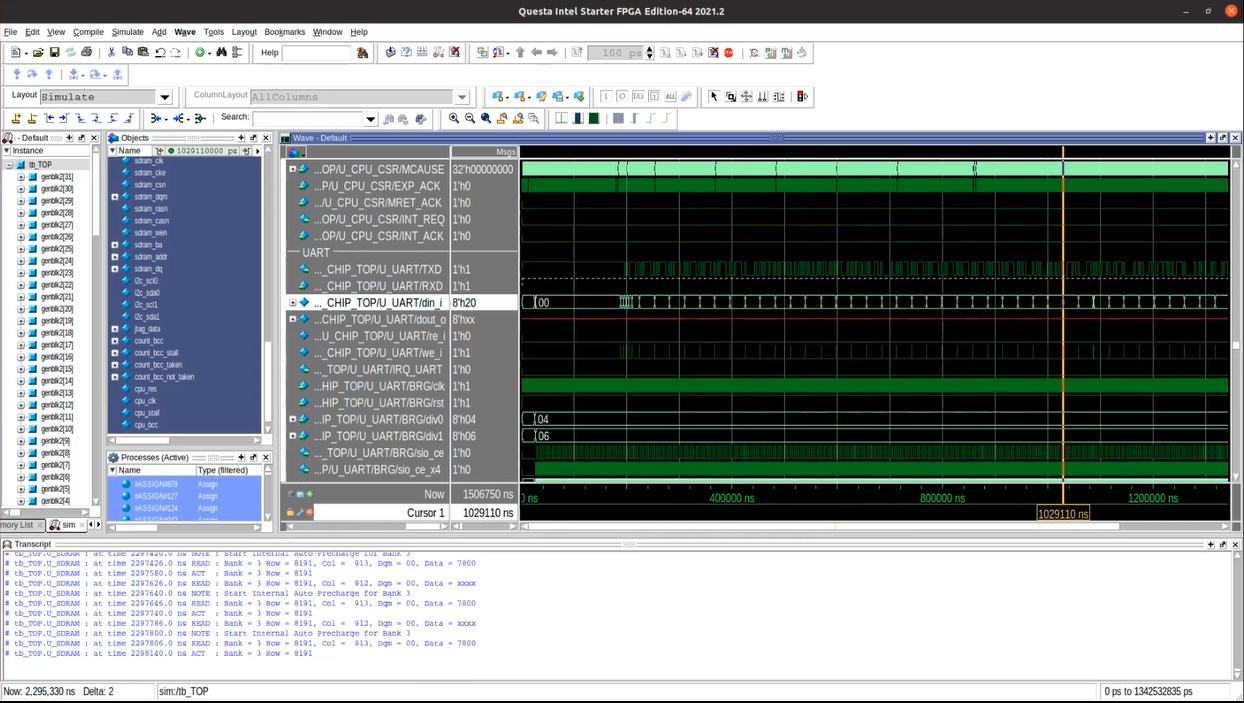1244x703 pixels.
Task: Click the Zoom In magnifier icon
Action: coord(453,118)
